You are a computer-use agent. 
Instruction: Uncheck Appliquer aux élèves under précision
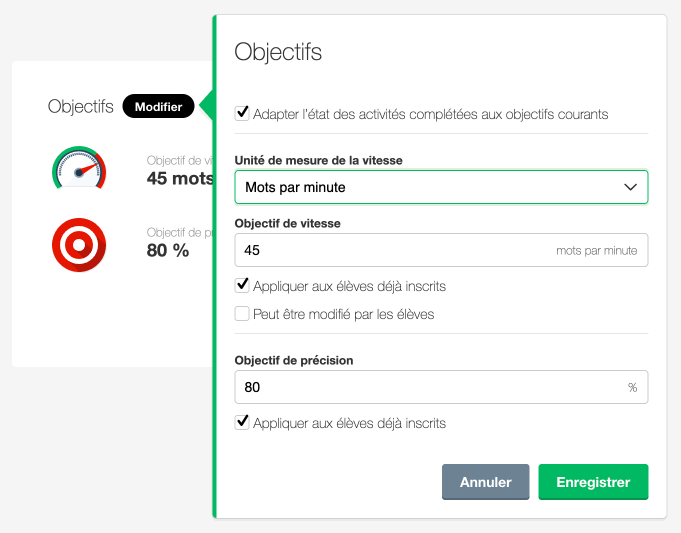pyautogui.click(x=242, y=423)
